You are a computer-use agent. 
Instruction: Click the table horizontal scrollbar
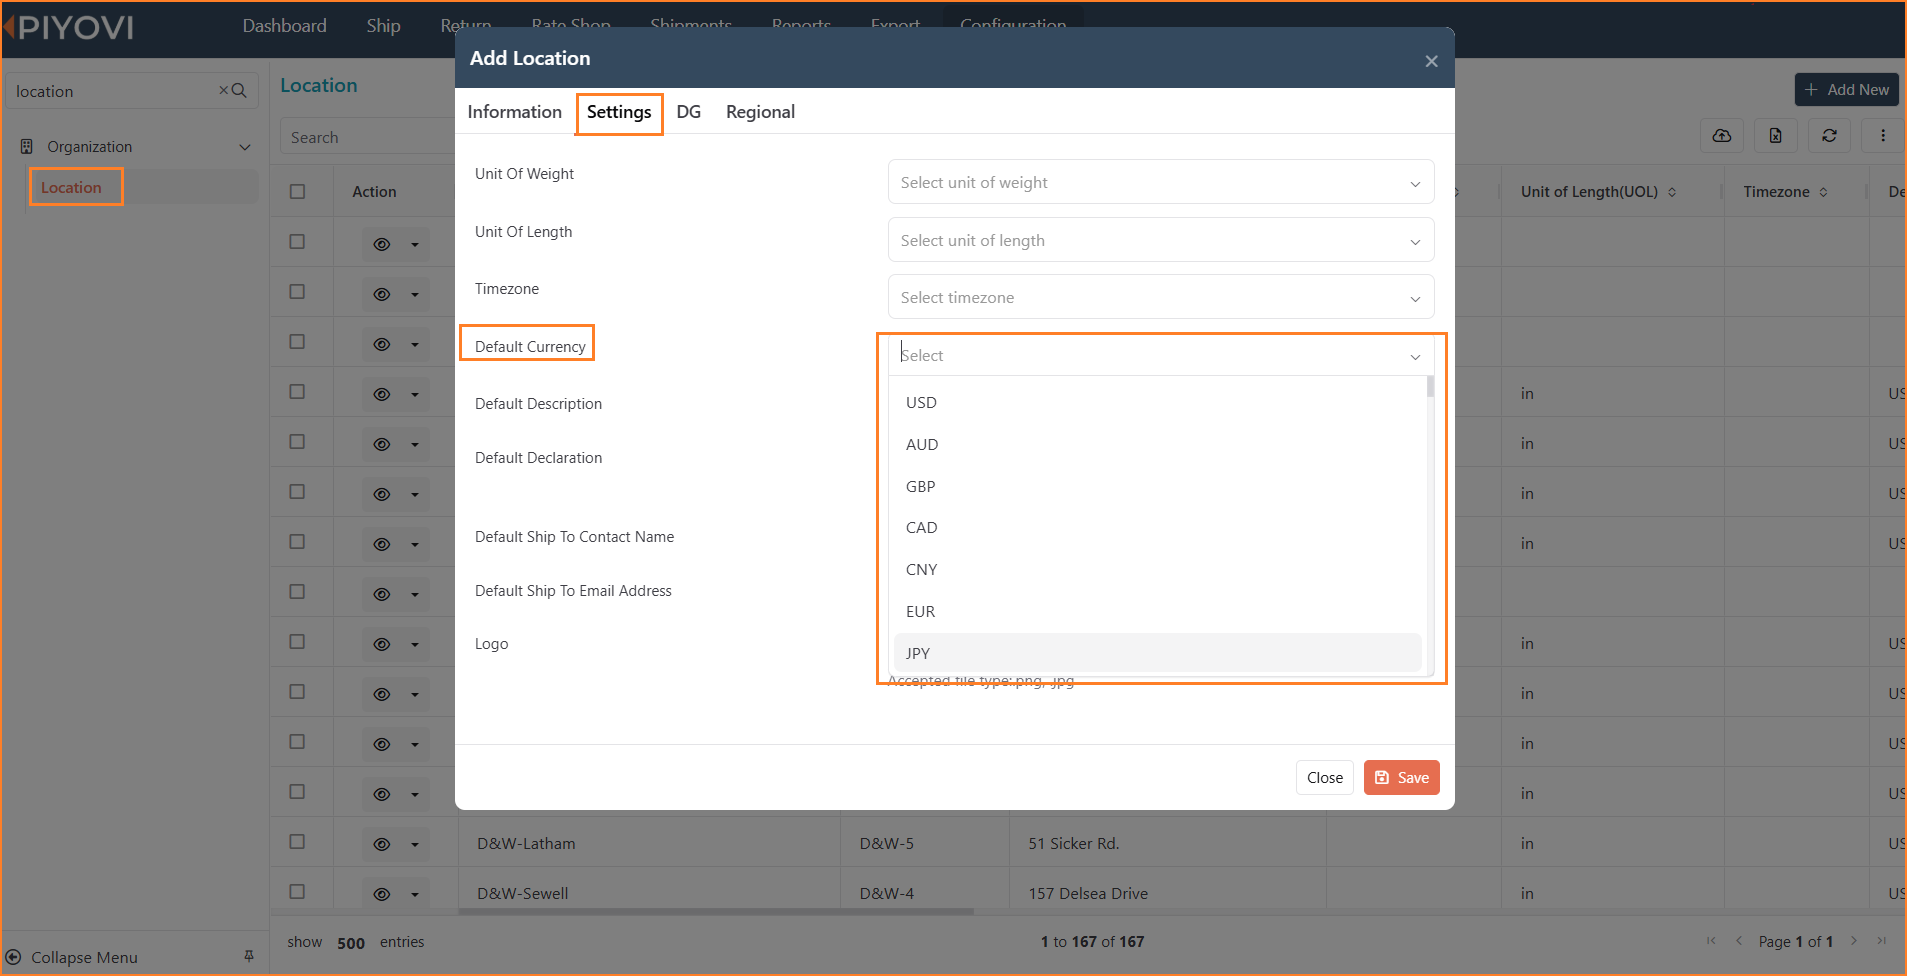pyautogui.click(x=716, y=911)
